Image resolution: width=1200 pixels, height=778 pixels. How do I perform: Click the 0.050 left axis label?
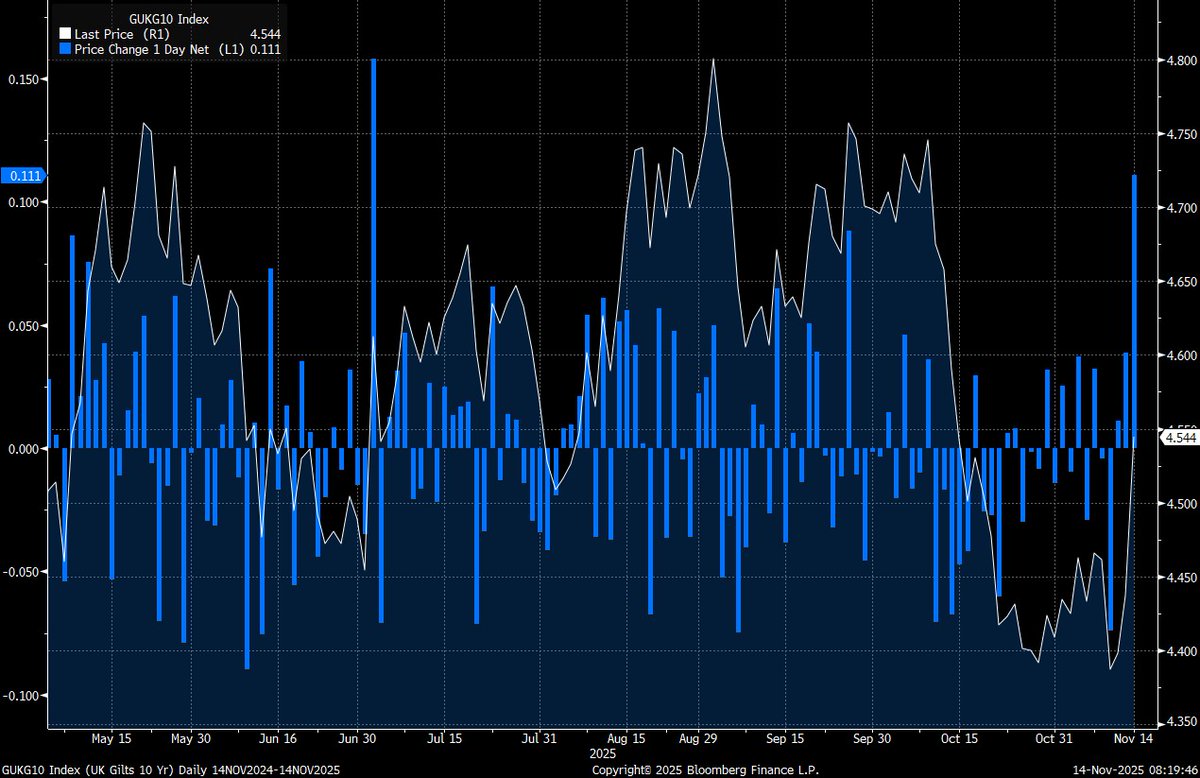point(22,326)
